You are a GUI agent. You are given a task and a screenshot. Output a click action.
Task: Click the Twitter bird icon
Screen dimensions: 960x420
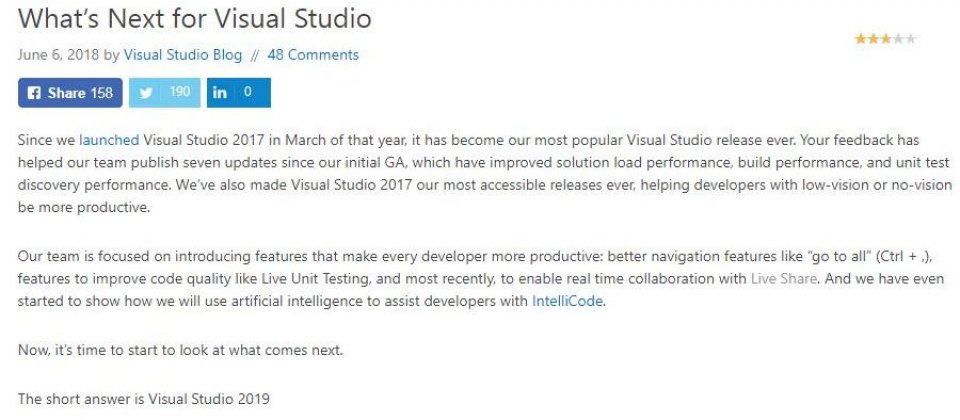pos(146,93)
